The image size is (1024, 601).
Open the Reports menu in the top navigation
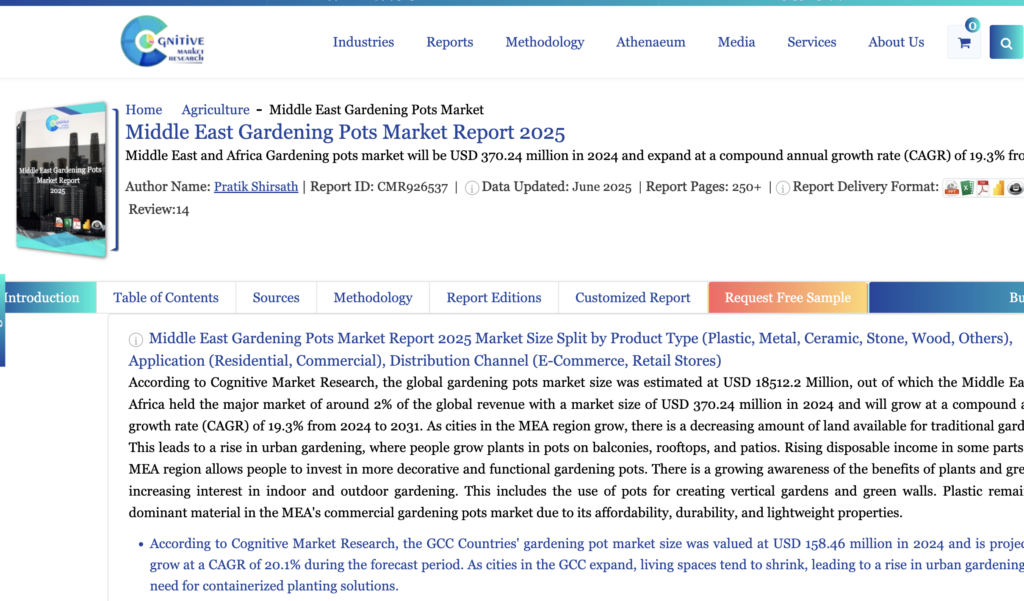[x=450, y=42]
